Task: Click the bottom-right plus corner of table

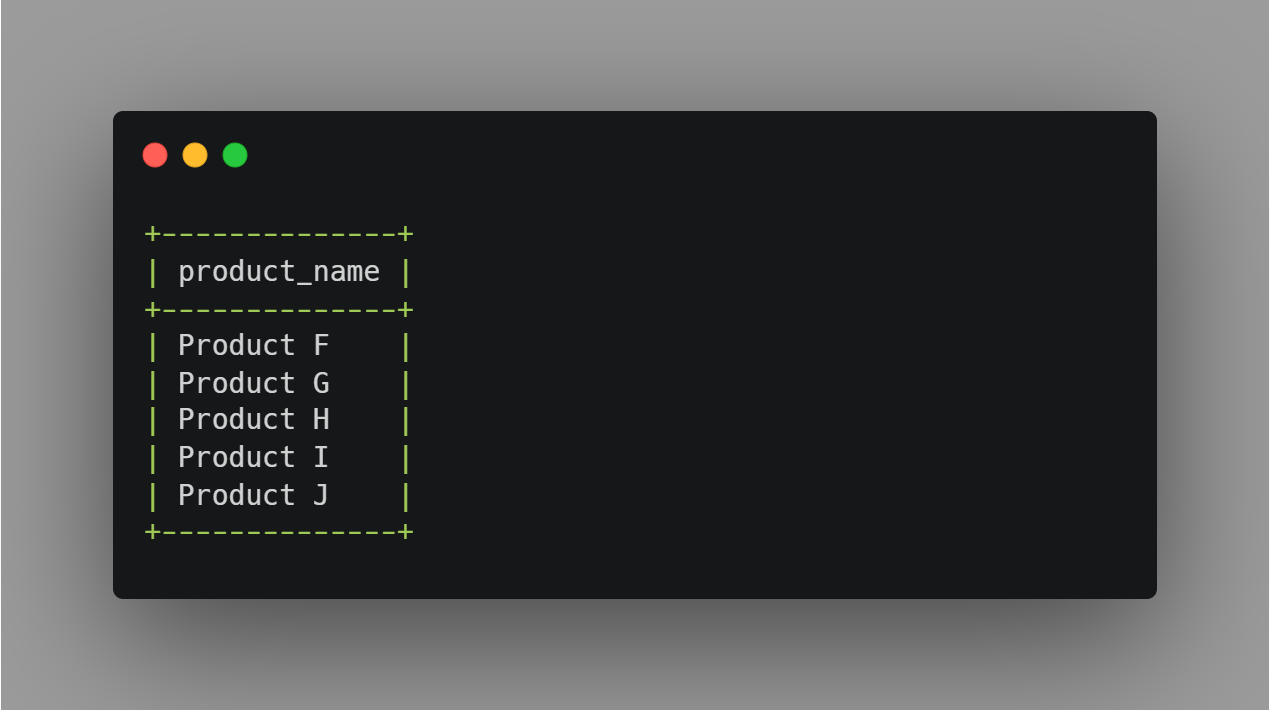Action: [405, 532]
